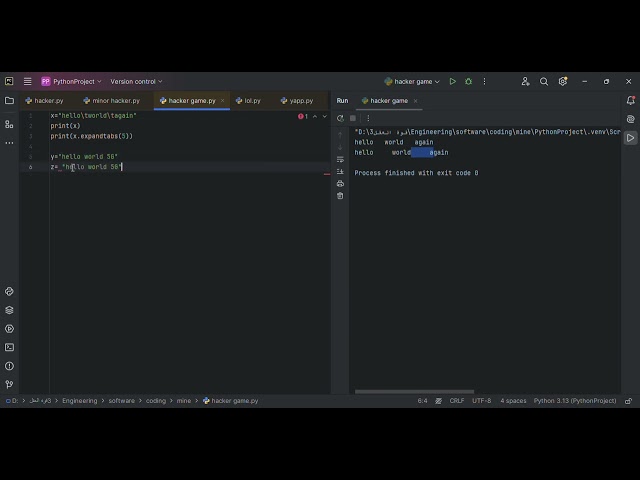Image resolution: width=640 pixels, height=480 pixels.
Task: Jump up the stack trace arrow in Run panel
Action: click(x=340, y=135)
